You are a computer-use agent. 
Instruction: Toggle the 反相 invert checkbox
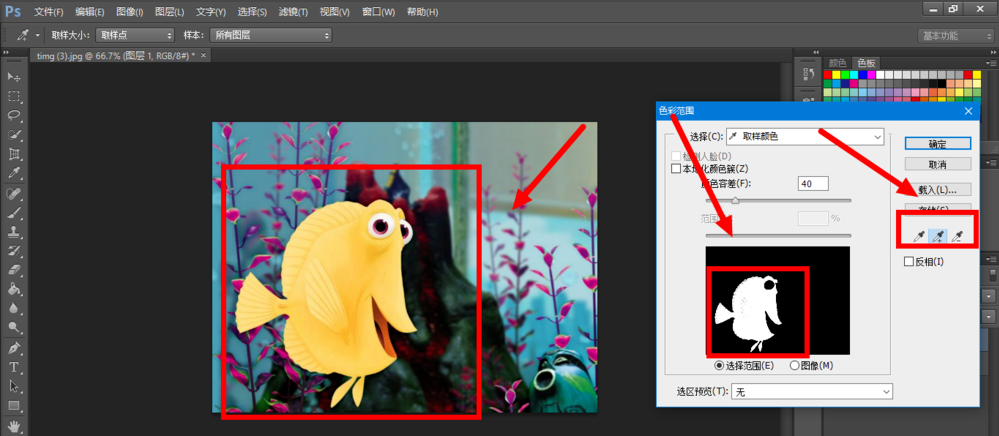click(909, 261)
